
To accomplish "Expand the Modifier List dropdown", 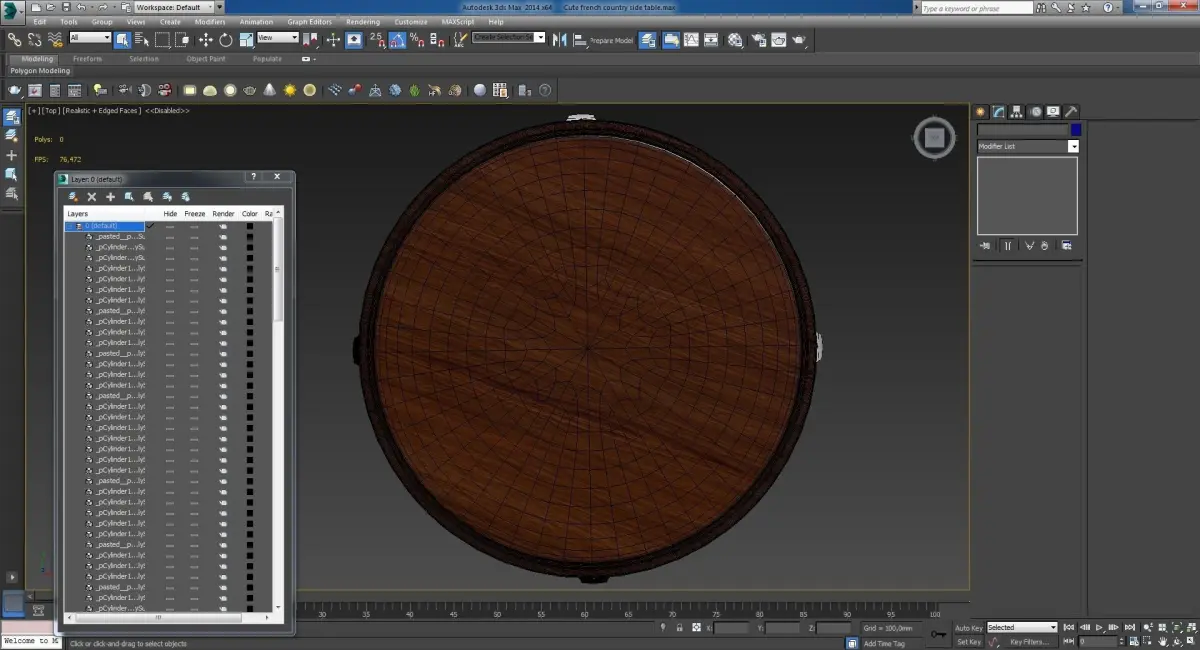I will (1073, 146).
